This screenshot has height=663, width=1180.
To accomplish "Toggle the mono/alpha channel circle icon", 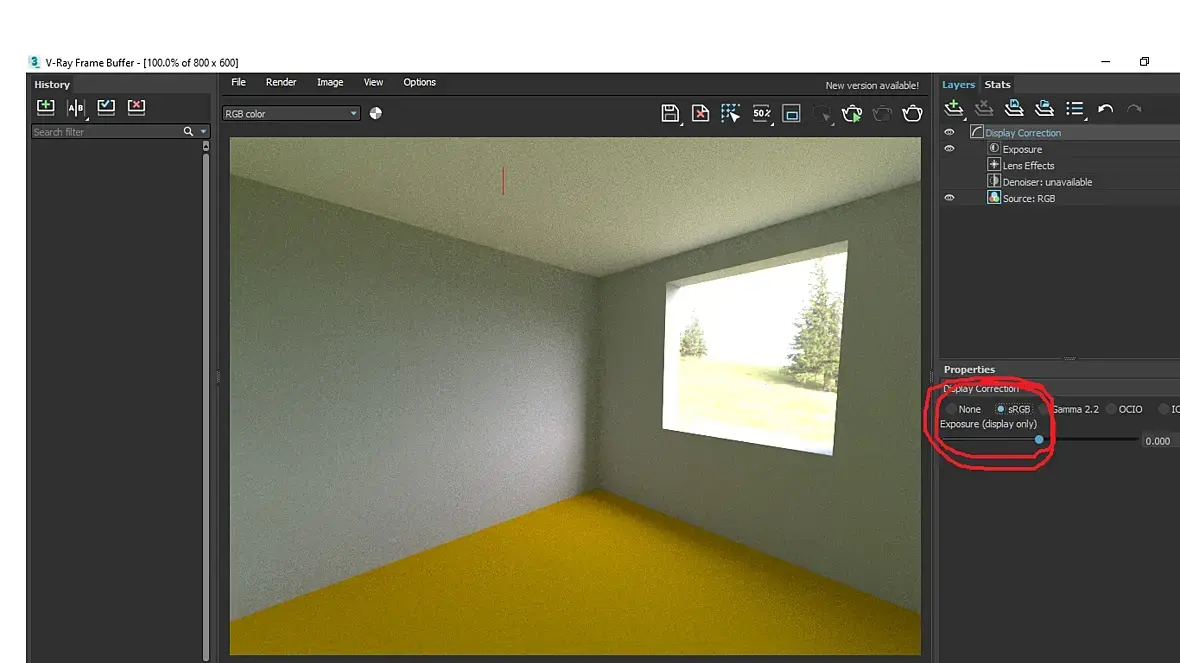I will [376, 113].
